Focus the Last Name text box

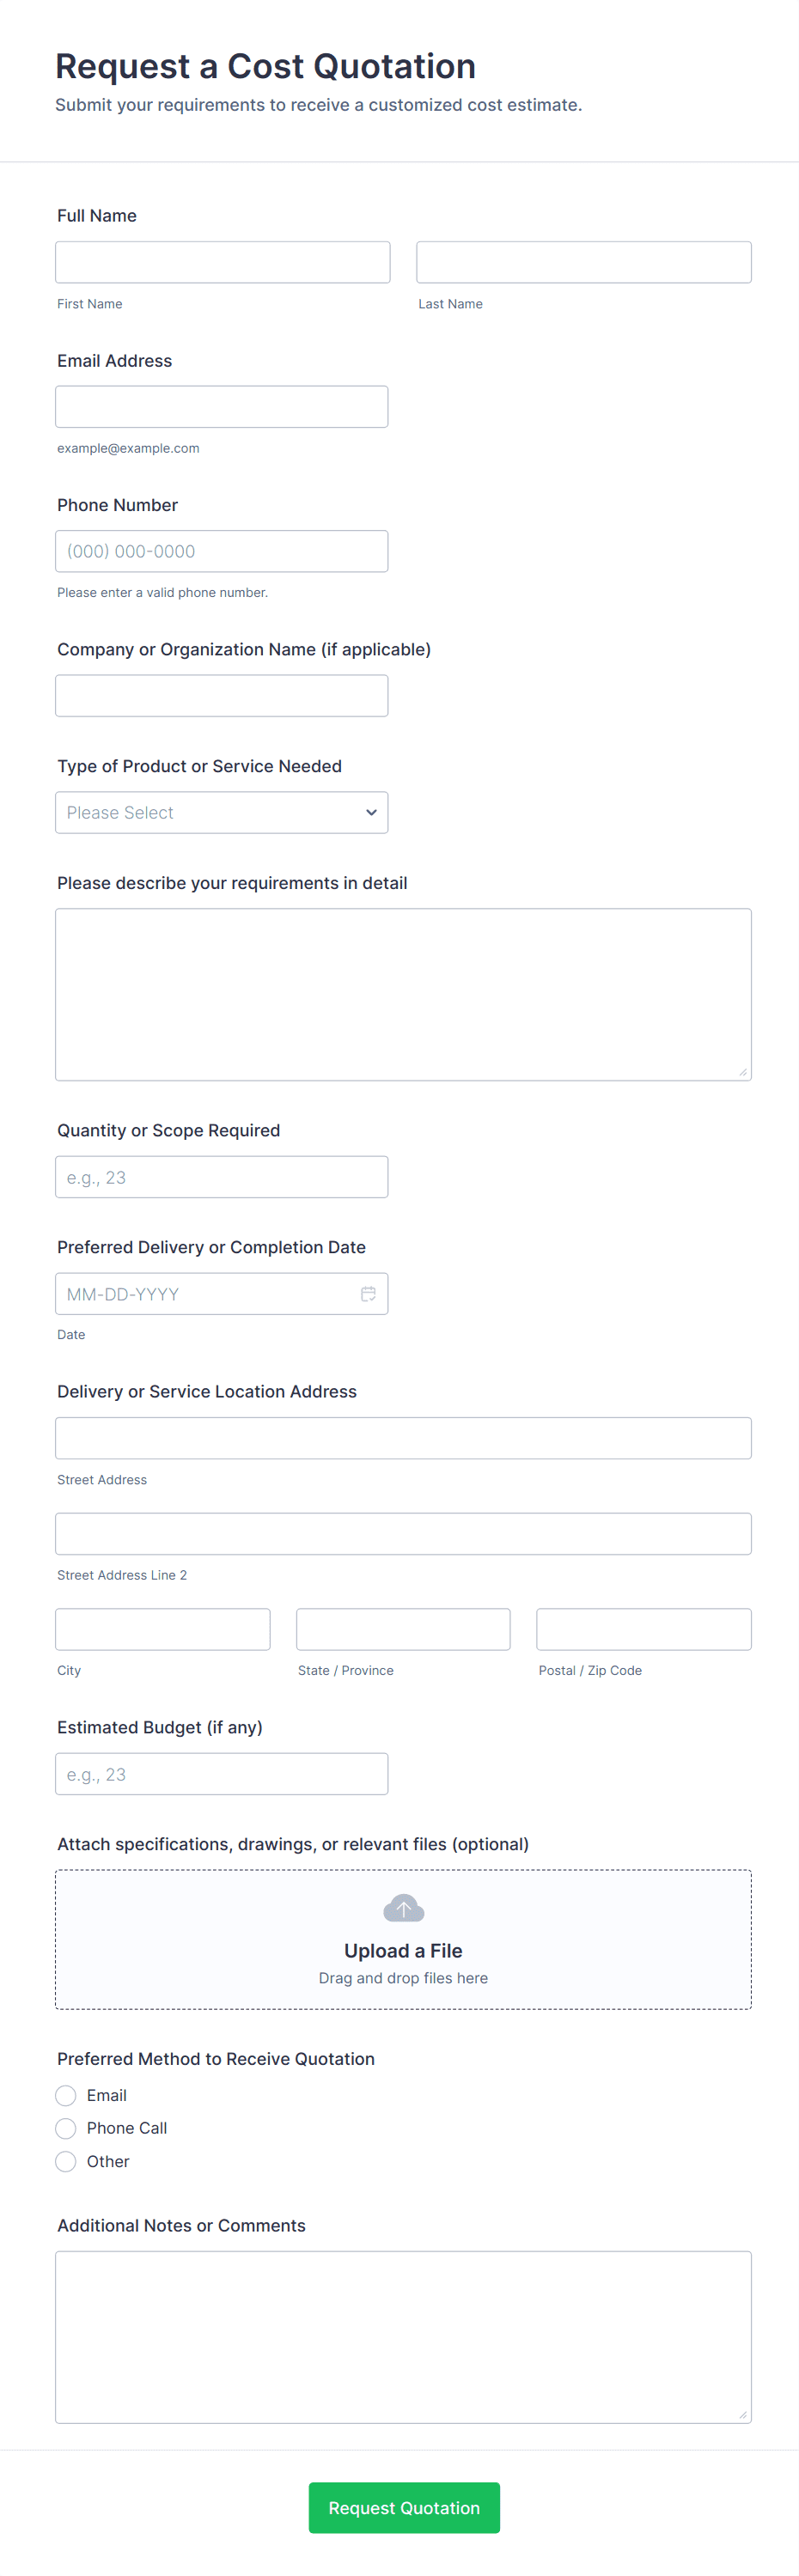583,262
